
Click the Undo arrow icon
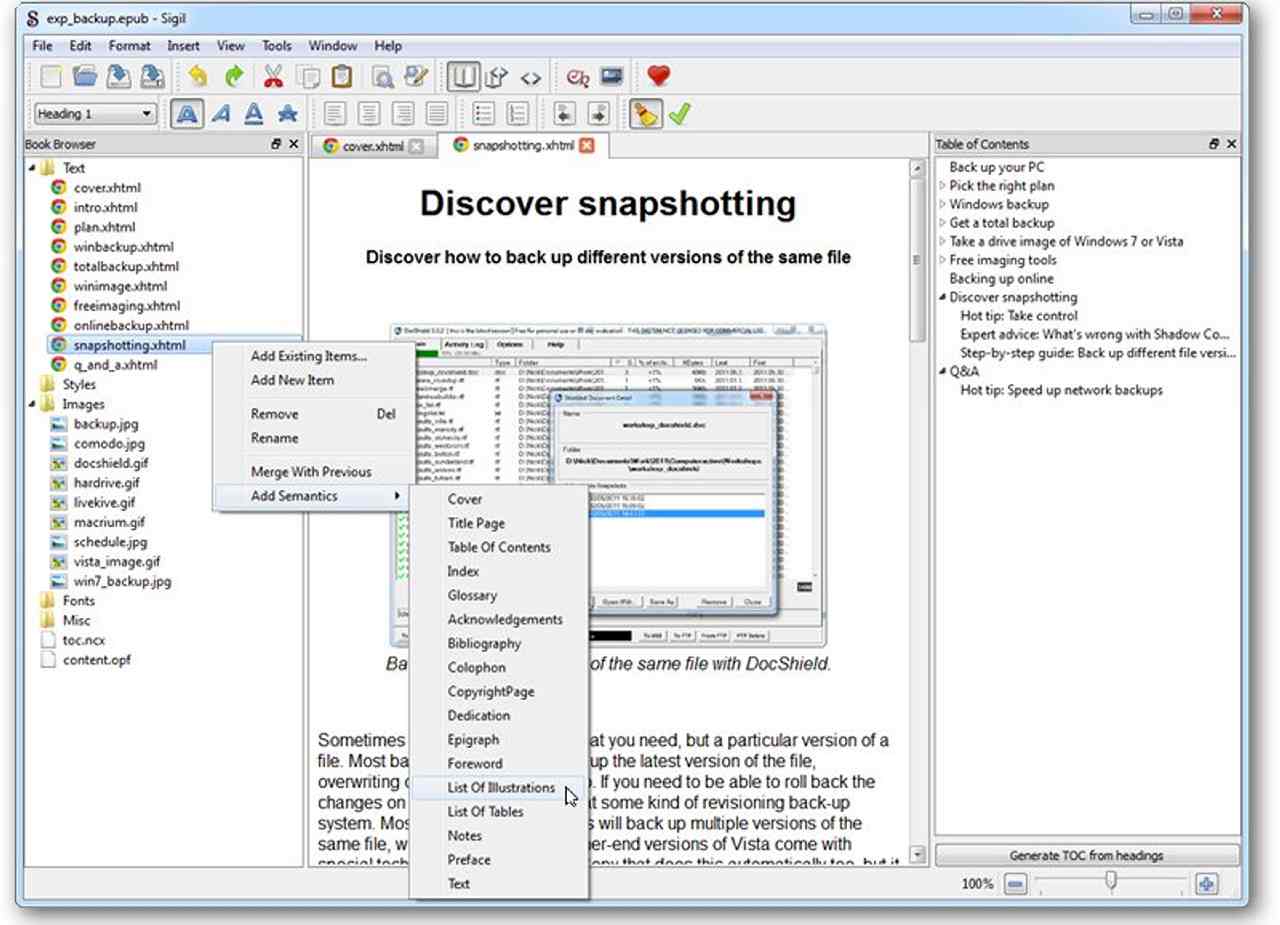(197, 77)
